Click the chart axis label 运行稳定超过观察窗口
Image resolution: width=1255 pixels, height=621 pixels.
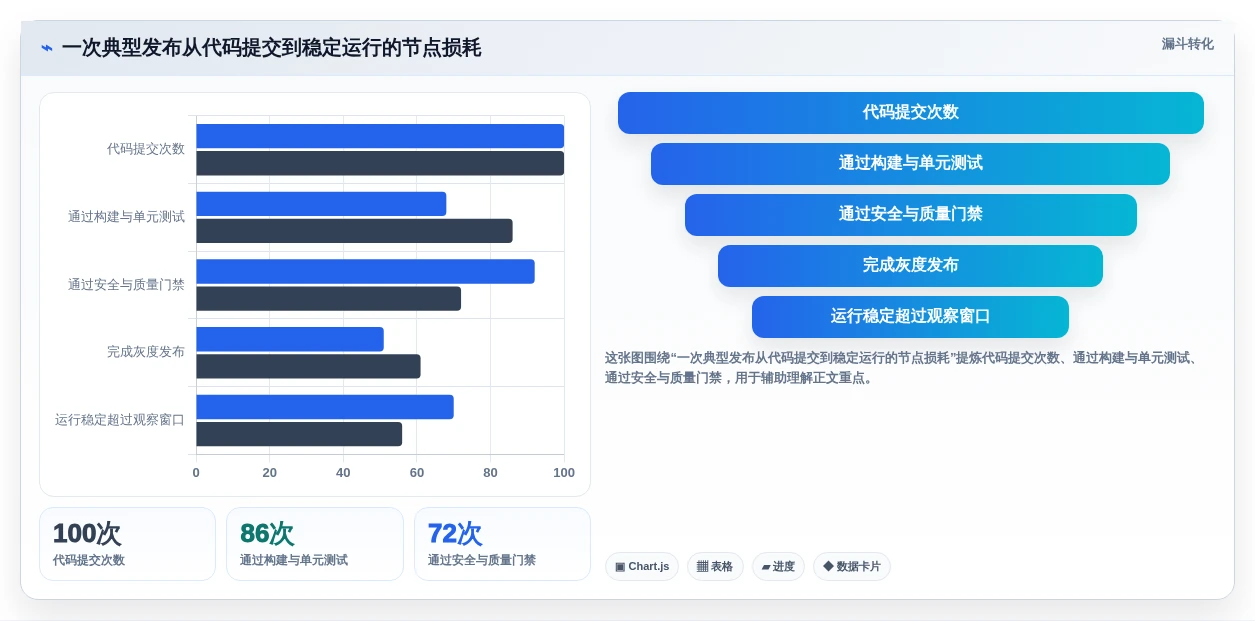120,420
